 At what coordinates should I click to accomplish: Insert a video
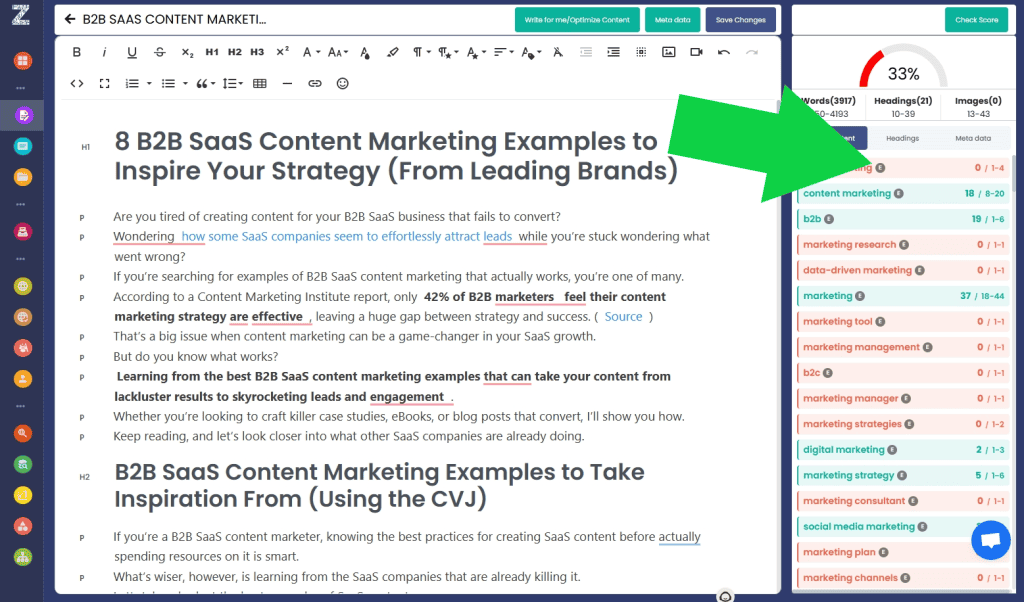click(696, 52)
